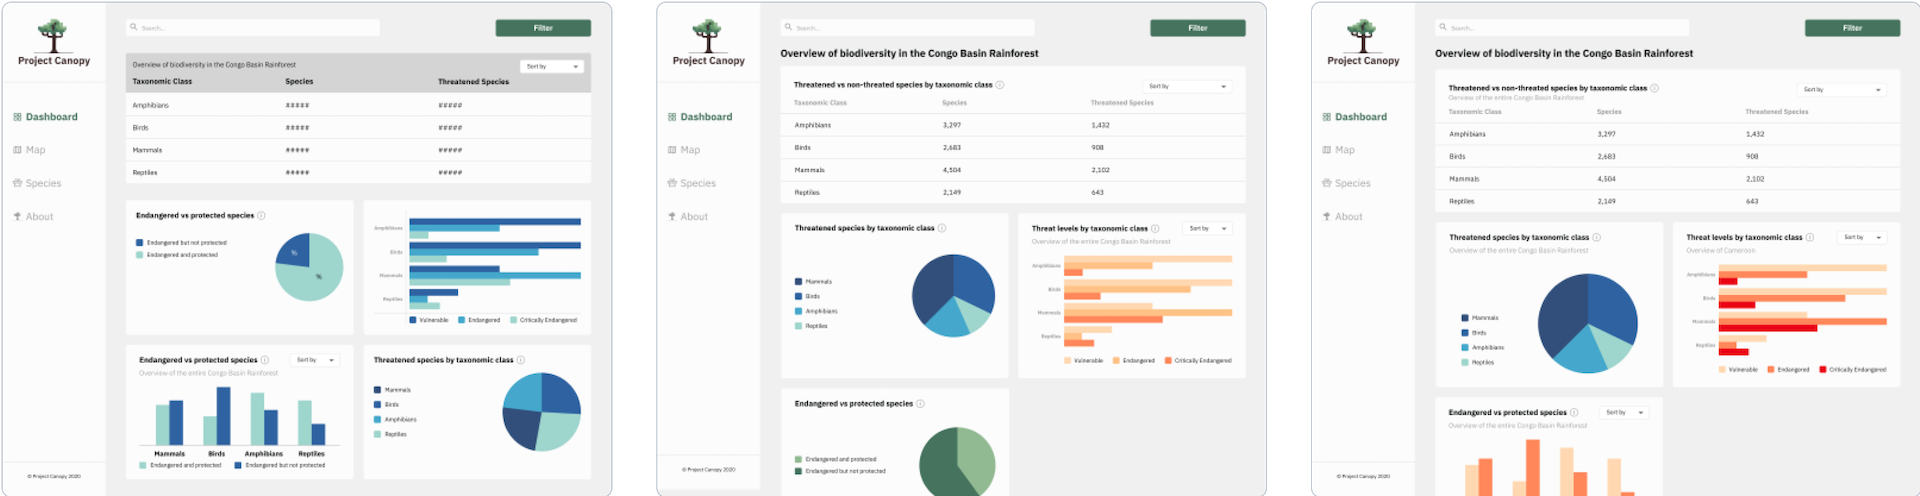The height and width of the screenshot is (496, 1920).
Task: Open Endangered vs protected Sort by in right mockup
Action: click(x=1624, y=412)
